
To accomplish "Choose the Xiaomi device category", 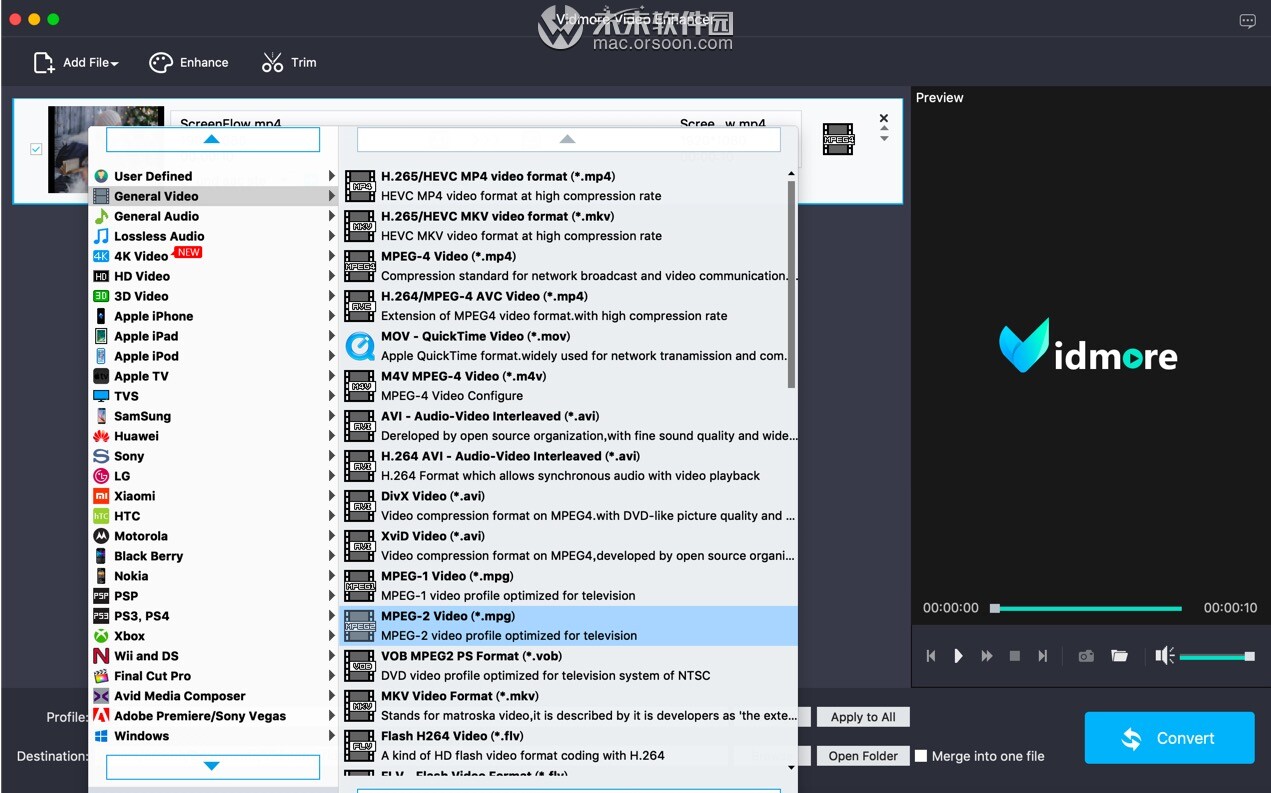I will click(x=214, y=496).
